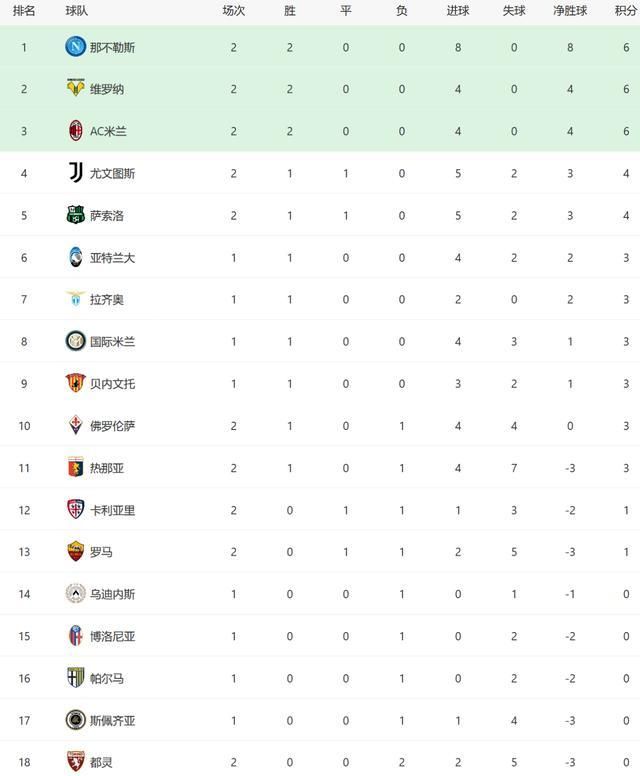The width and height of the screenshot is (640, 776).
Task: Click the 排名 column header
Action: pos(24,10)
